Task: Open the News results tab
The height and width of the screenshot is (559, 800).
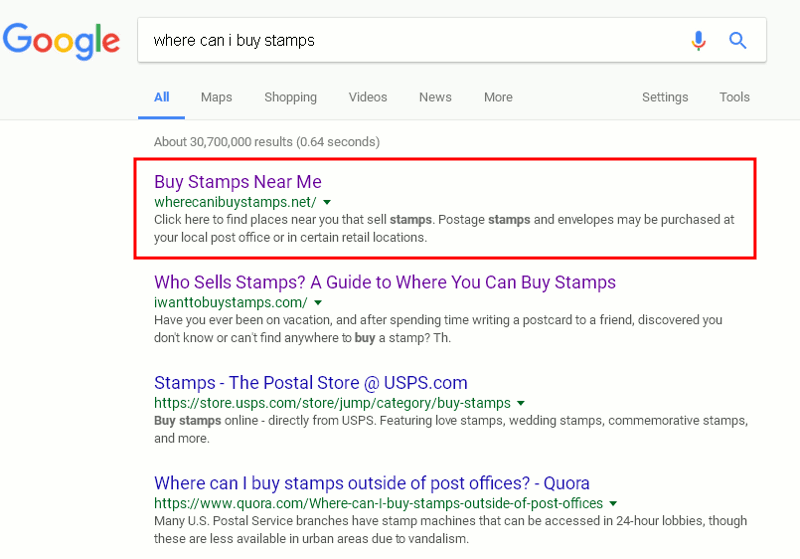Action: [435, 97]
